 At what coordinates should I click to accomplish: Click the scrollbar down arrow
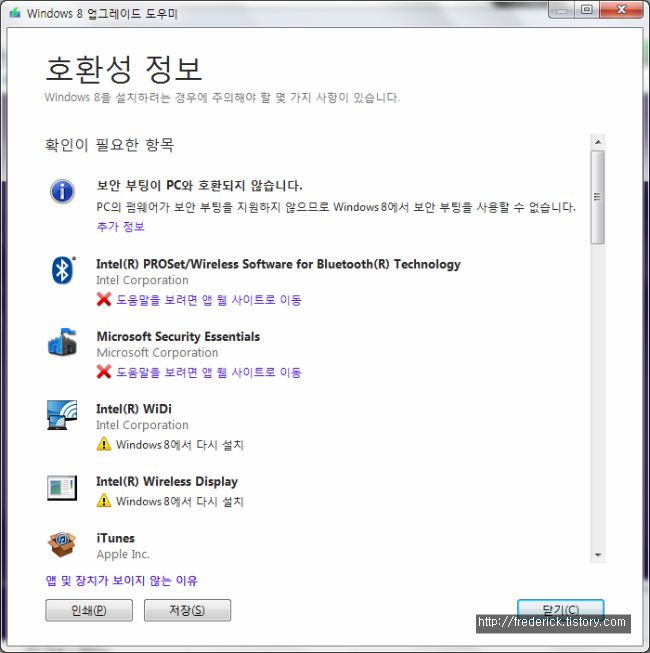click(598, 555)
